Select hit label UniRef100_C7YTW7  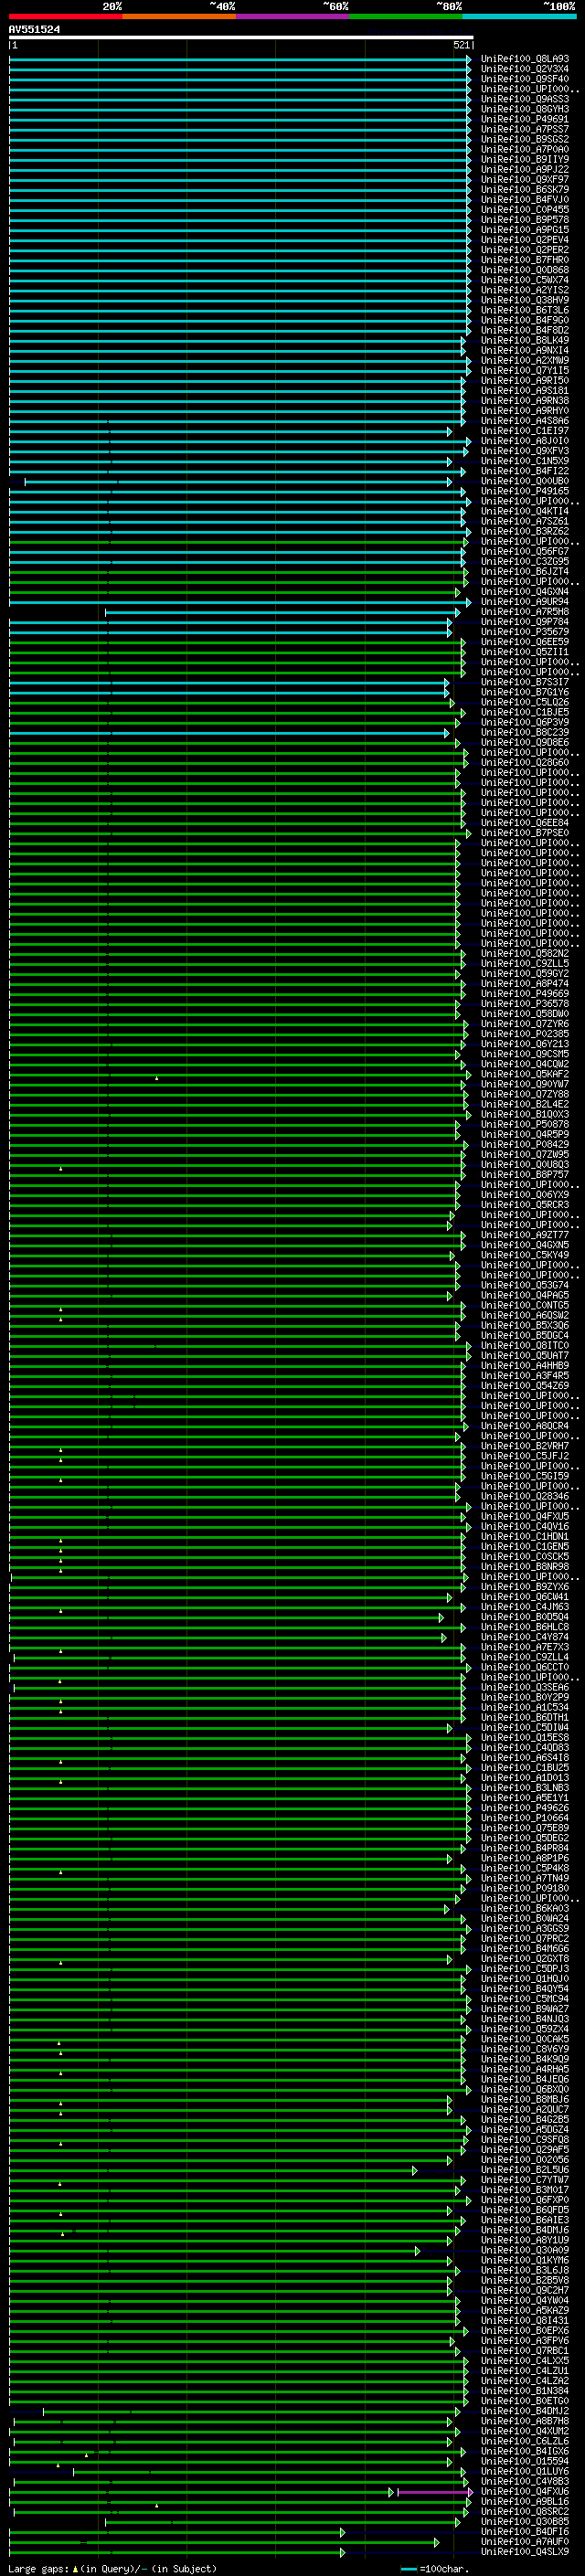(525, 2181)
